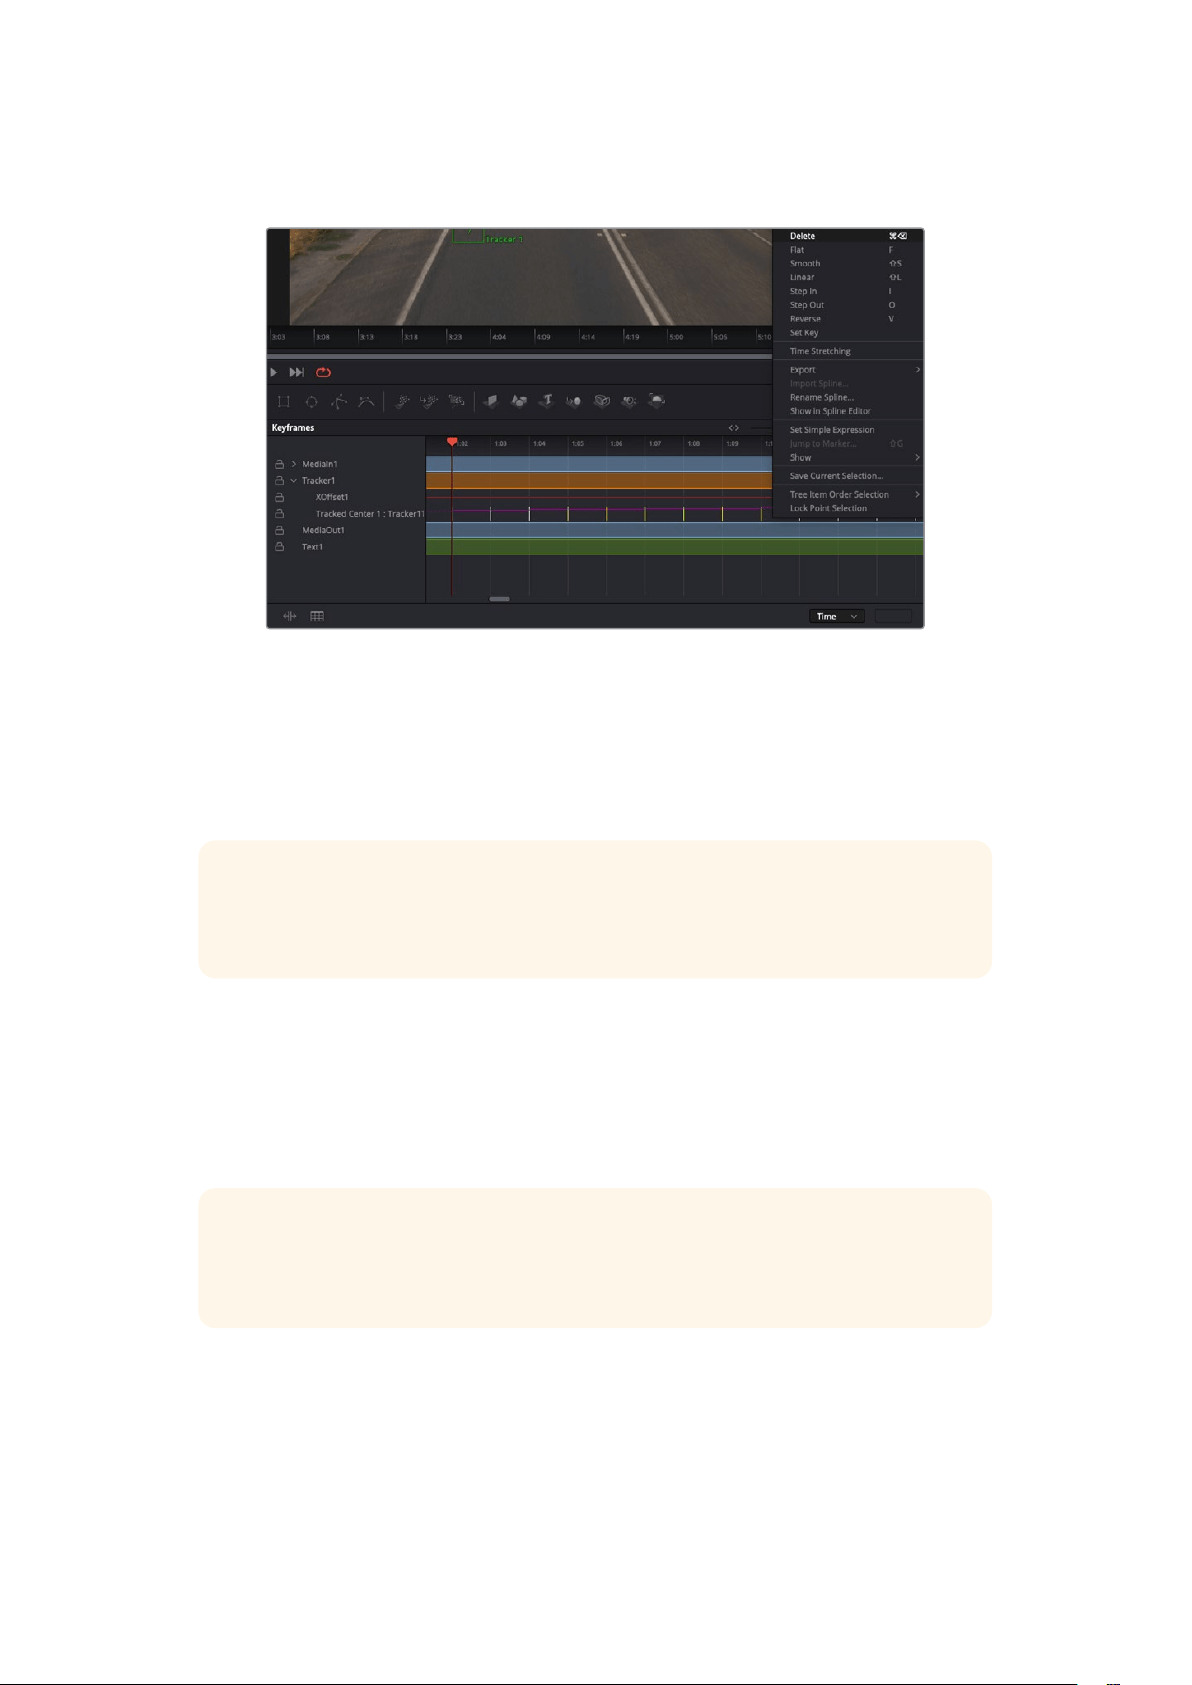The height and width of the screenshot is (1685, 1192).
Task: Click the Keyframes horizontal scrollbar handle
Action: click(x=500, y=599)
